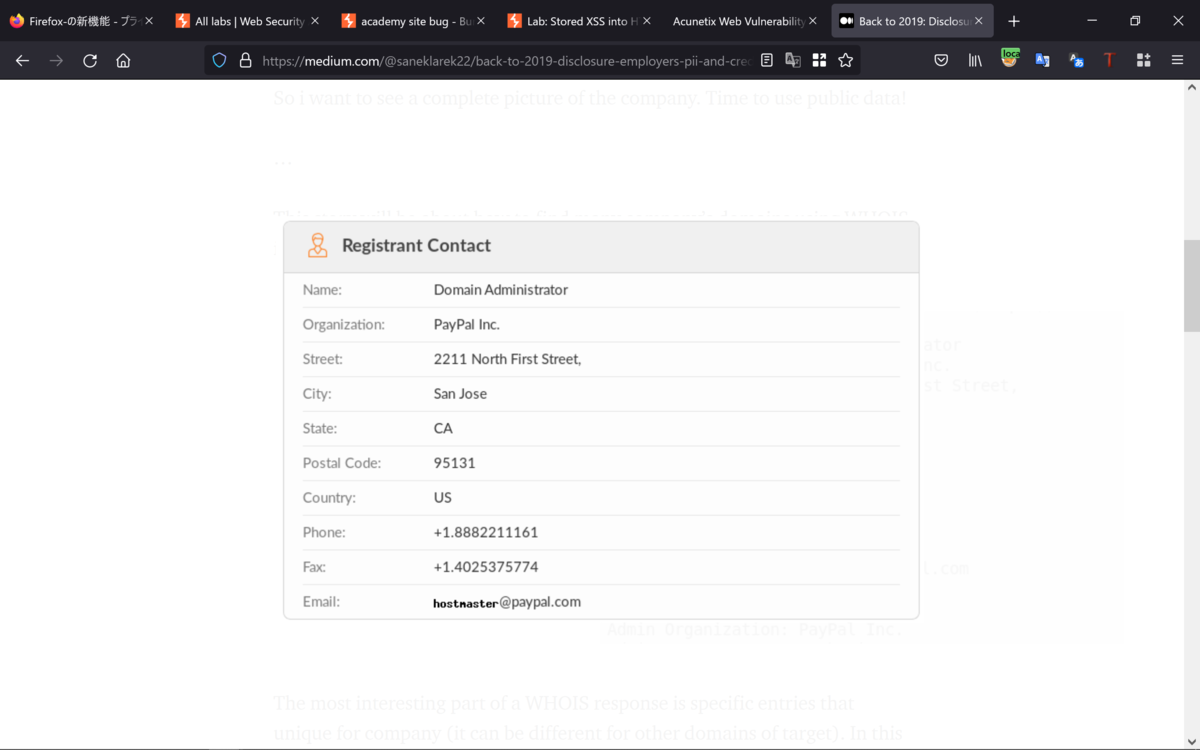This screenshot has width=1200, height=750.
Task: Close the Back to 2019 tab
Action: 979,21
